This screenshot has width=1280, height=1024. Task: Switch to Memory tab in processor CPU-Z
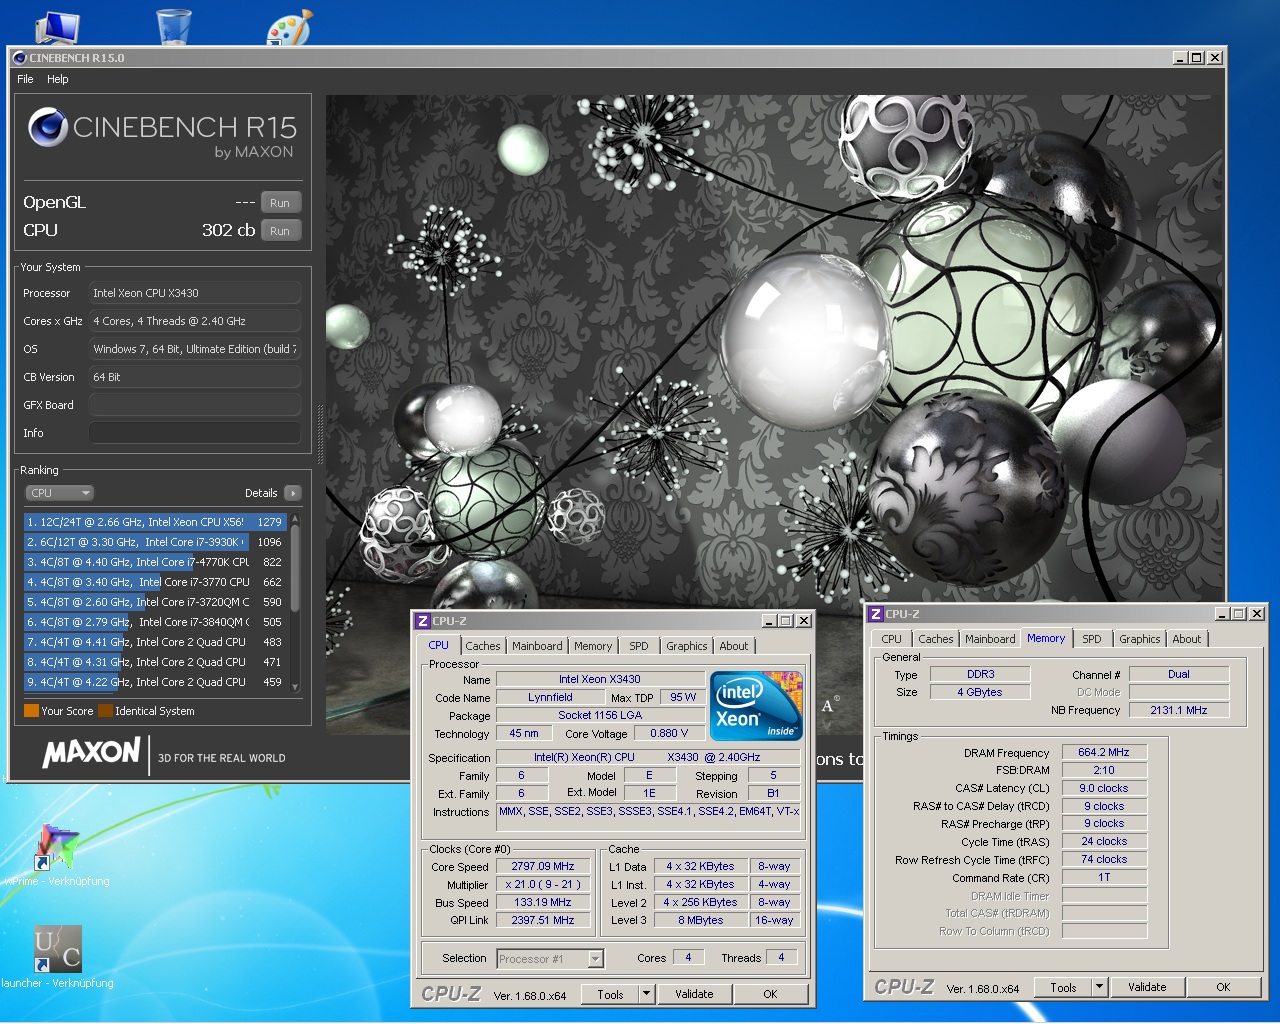pos(593,646)
